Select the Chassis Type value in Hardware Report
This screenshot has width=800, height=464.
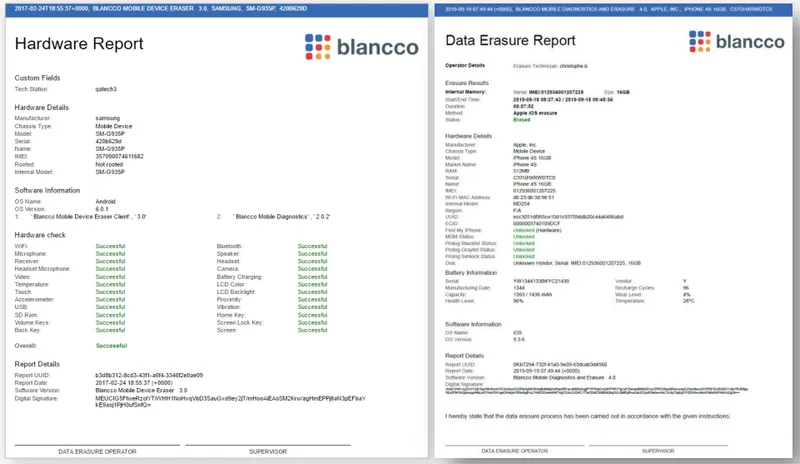click(x=114, y=126)
